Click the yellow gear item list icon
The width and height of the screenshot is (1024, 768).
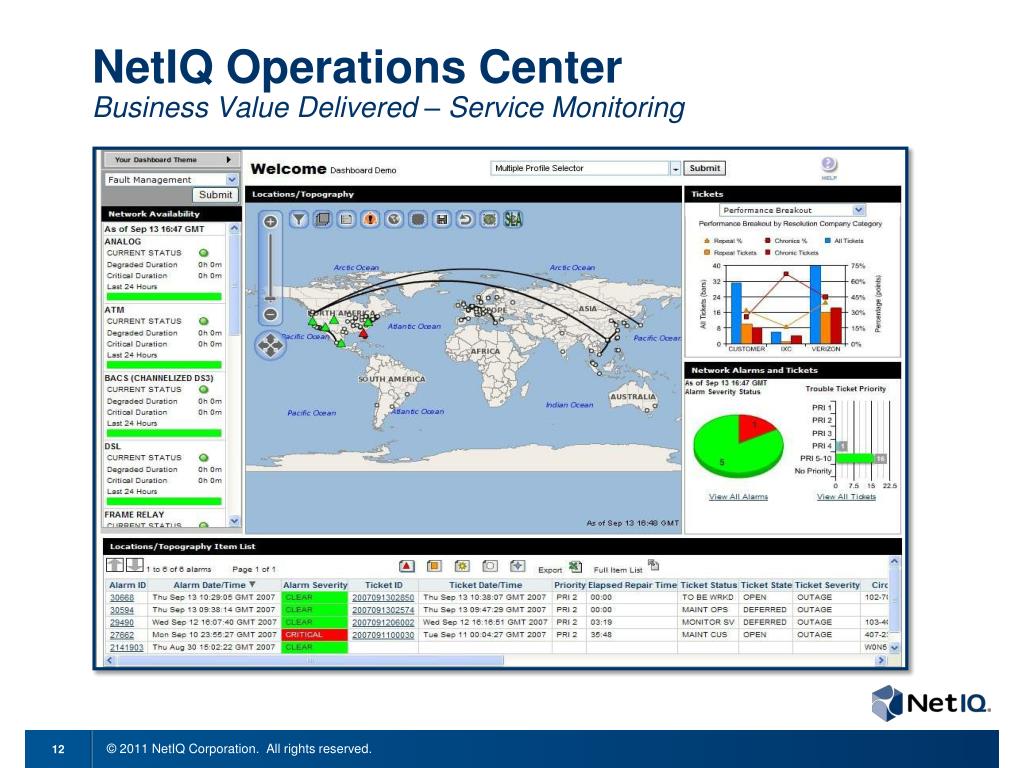click(462, 567)
